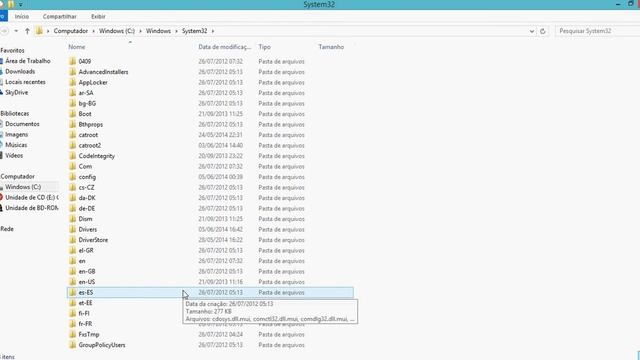Click the en folder name
640x360 pixels.
(82, 261)
